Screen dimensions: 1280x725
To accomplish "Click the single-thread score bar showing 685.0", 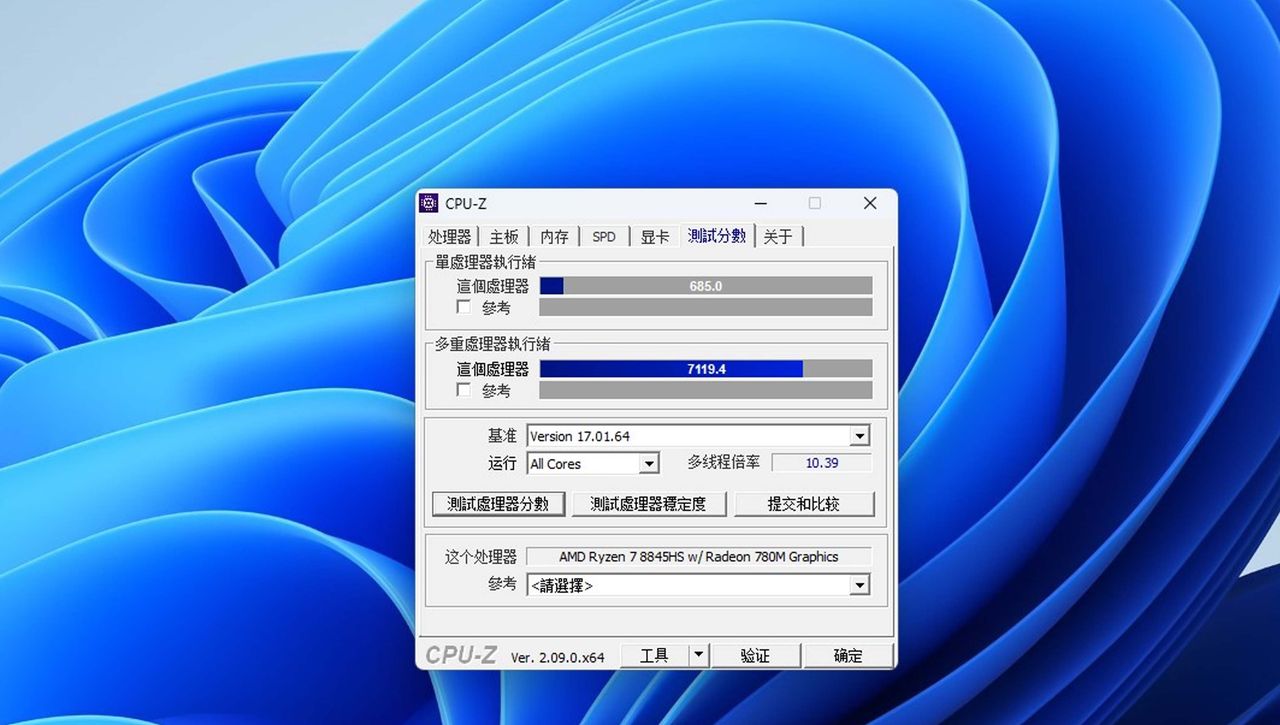I will click(705, 286).
